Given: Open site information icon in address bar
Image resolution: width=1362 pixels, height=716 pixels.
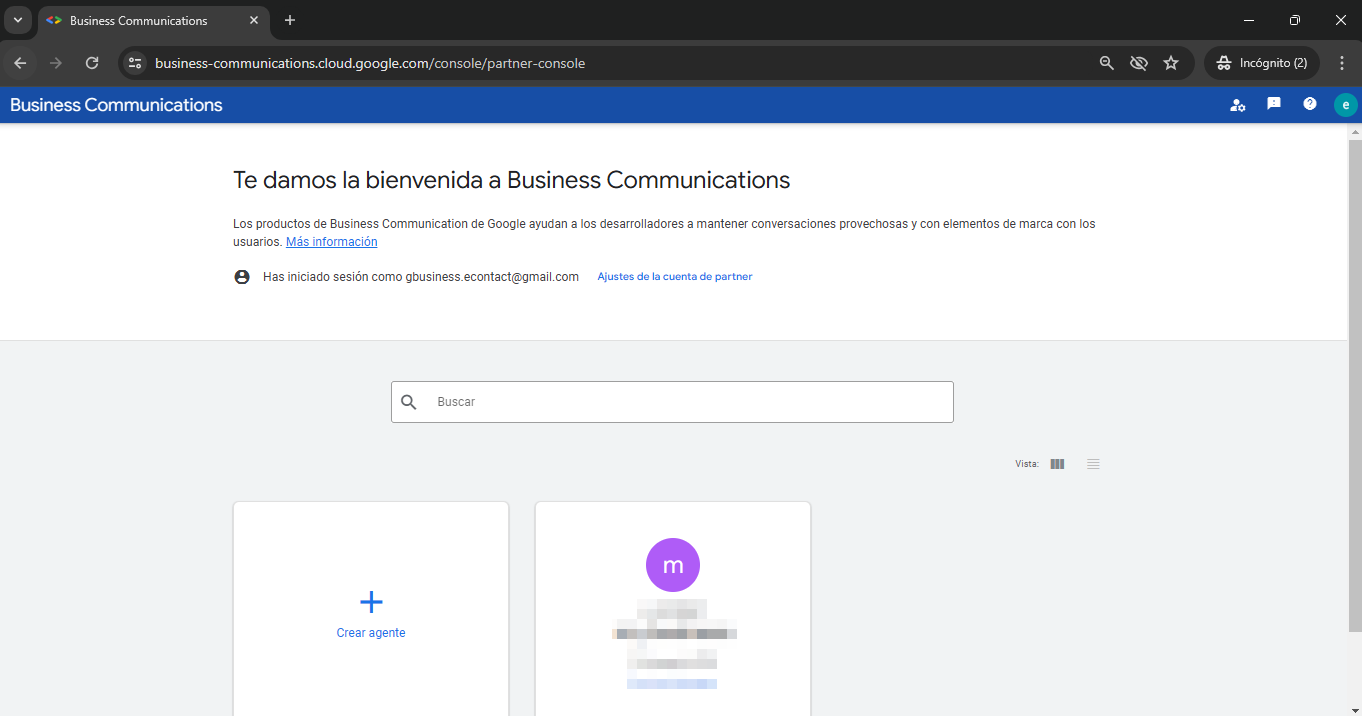Looking at the screenshot, I should tap(135, 63).
